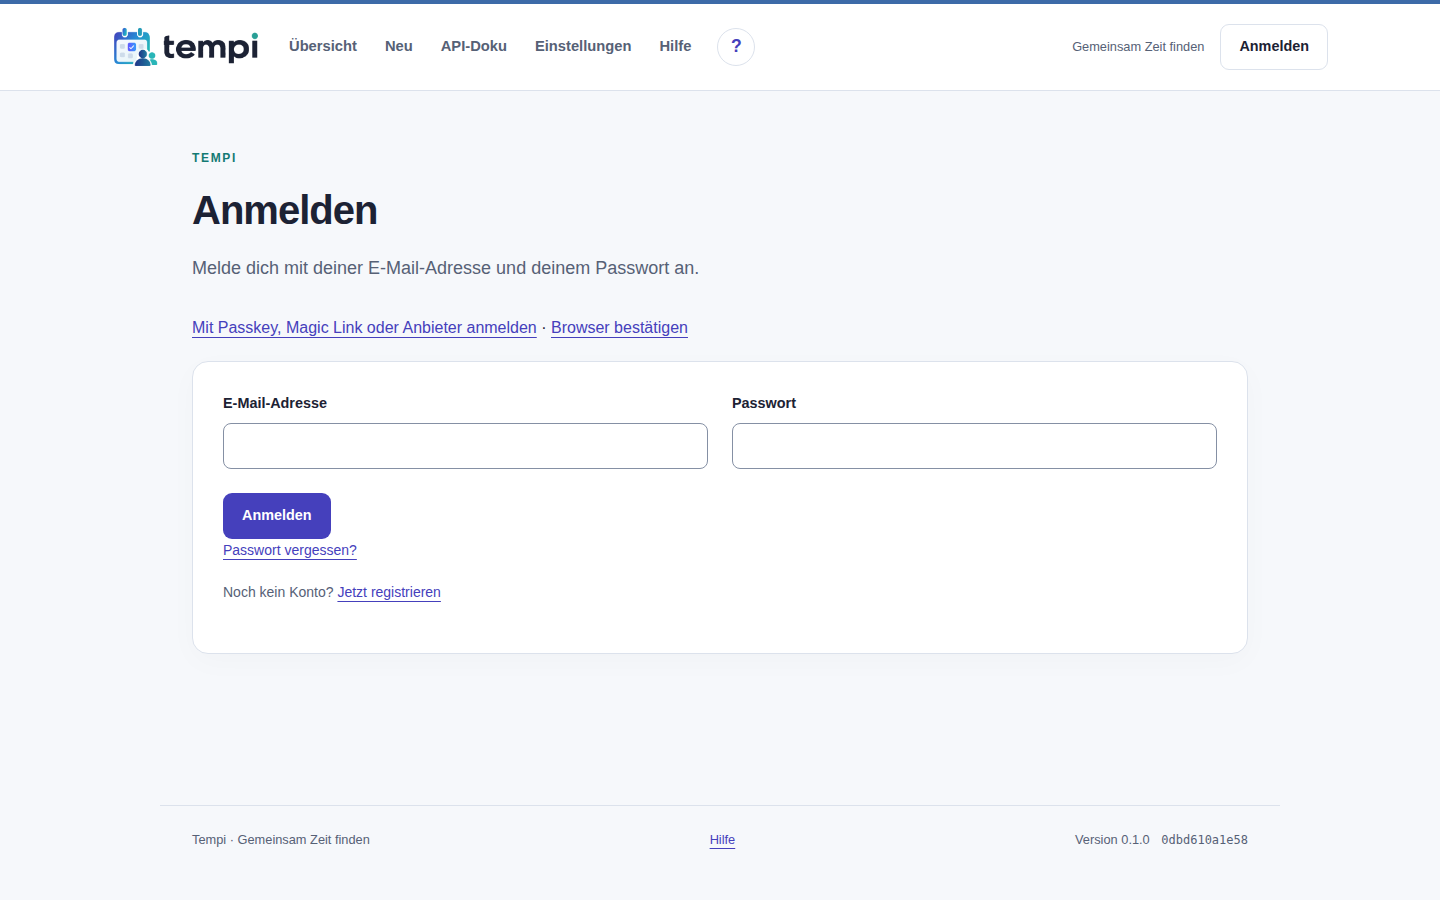Viewport: 1440px width, 900px height.
Task: Focus the E-Mail-Adresse input field
Action: click(x=465, y=446)
